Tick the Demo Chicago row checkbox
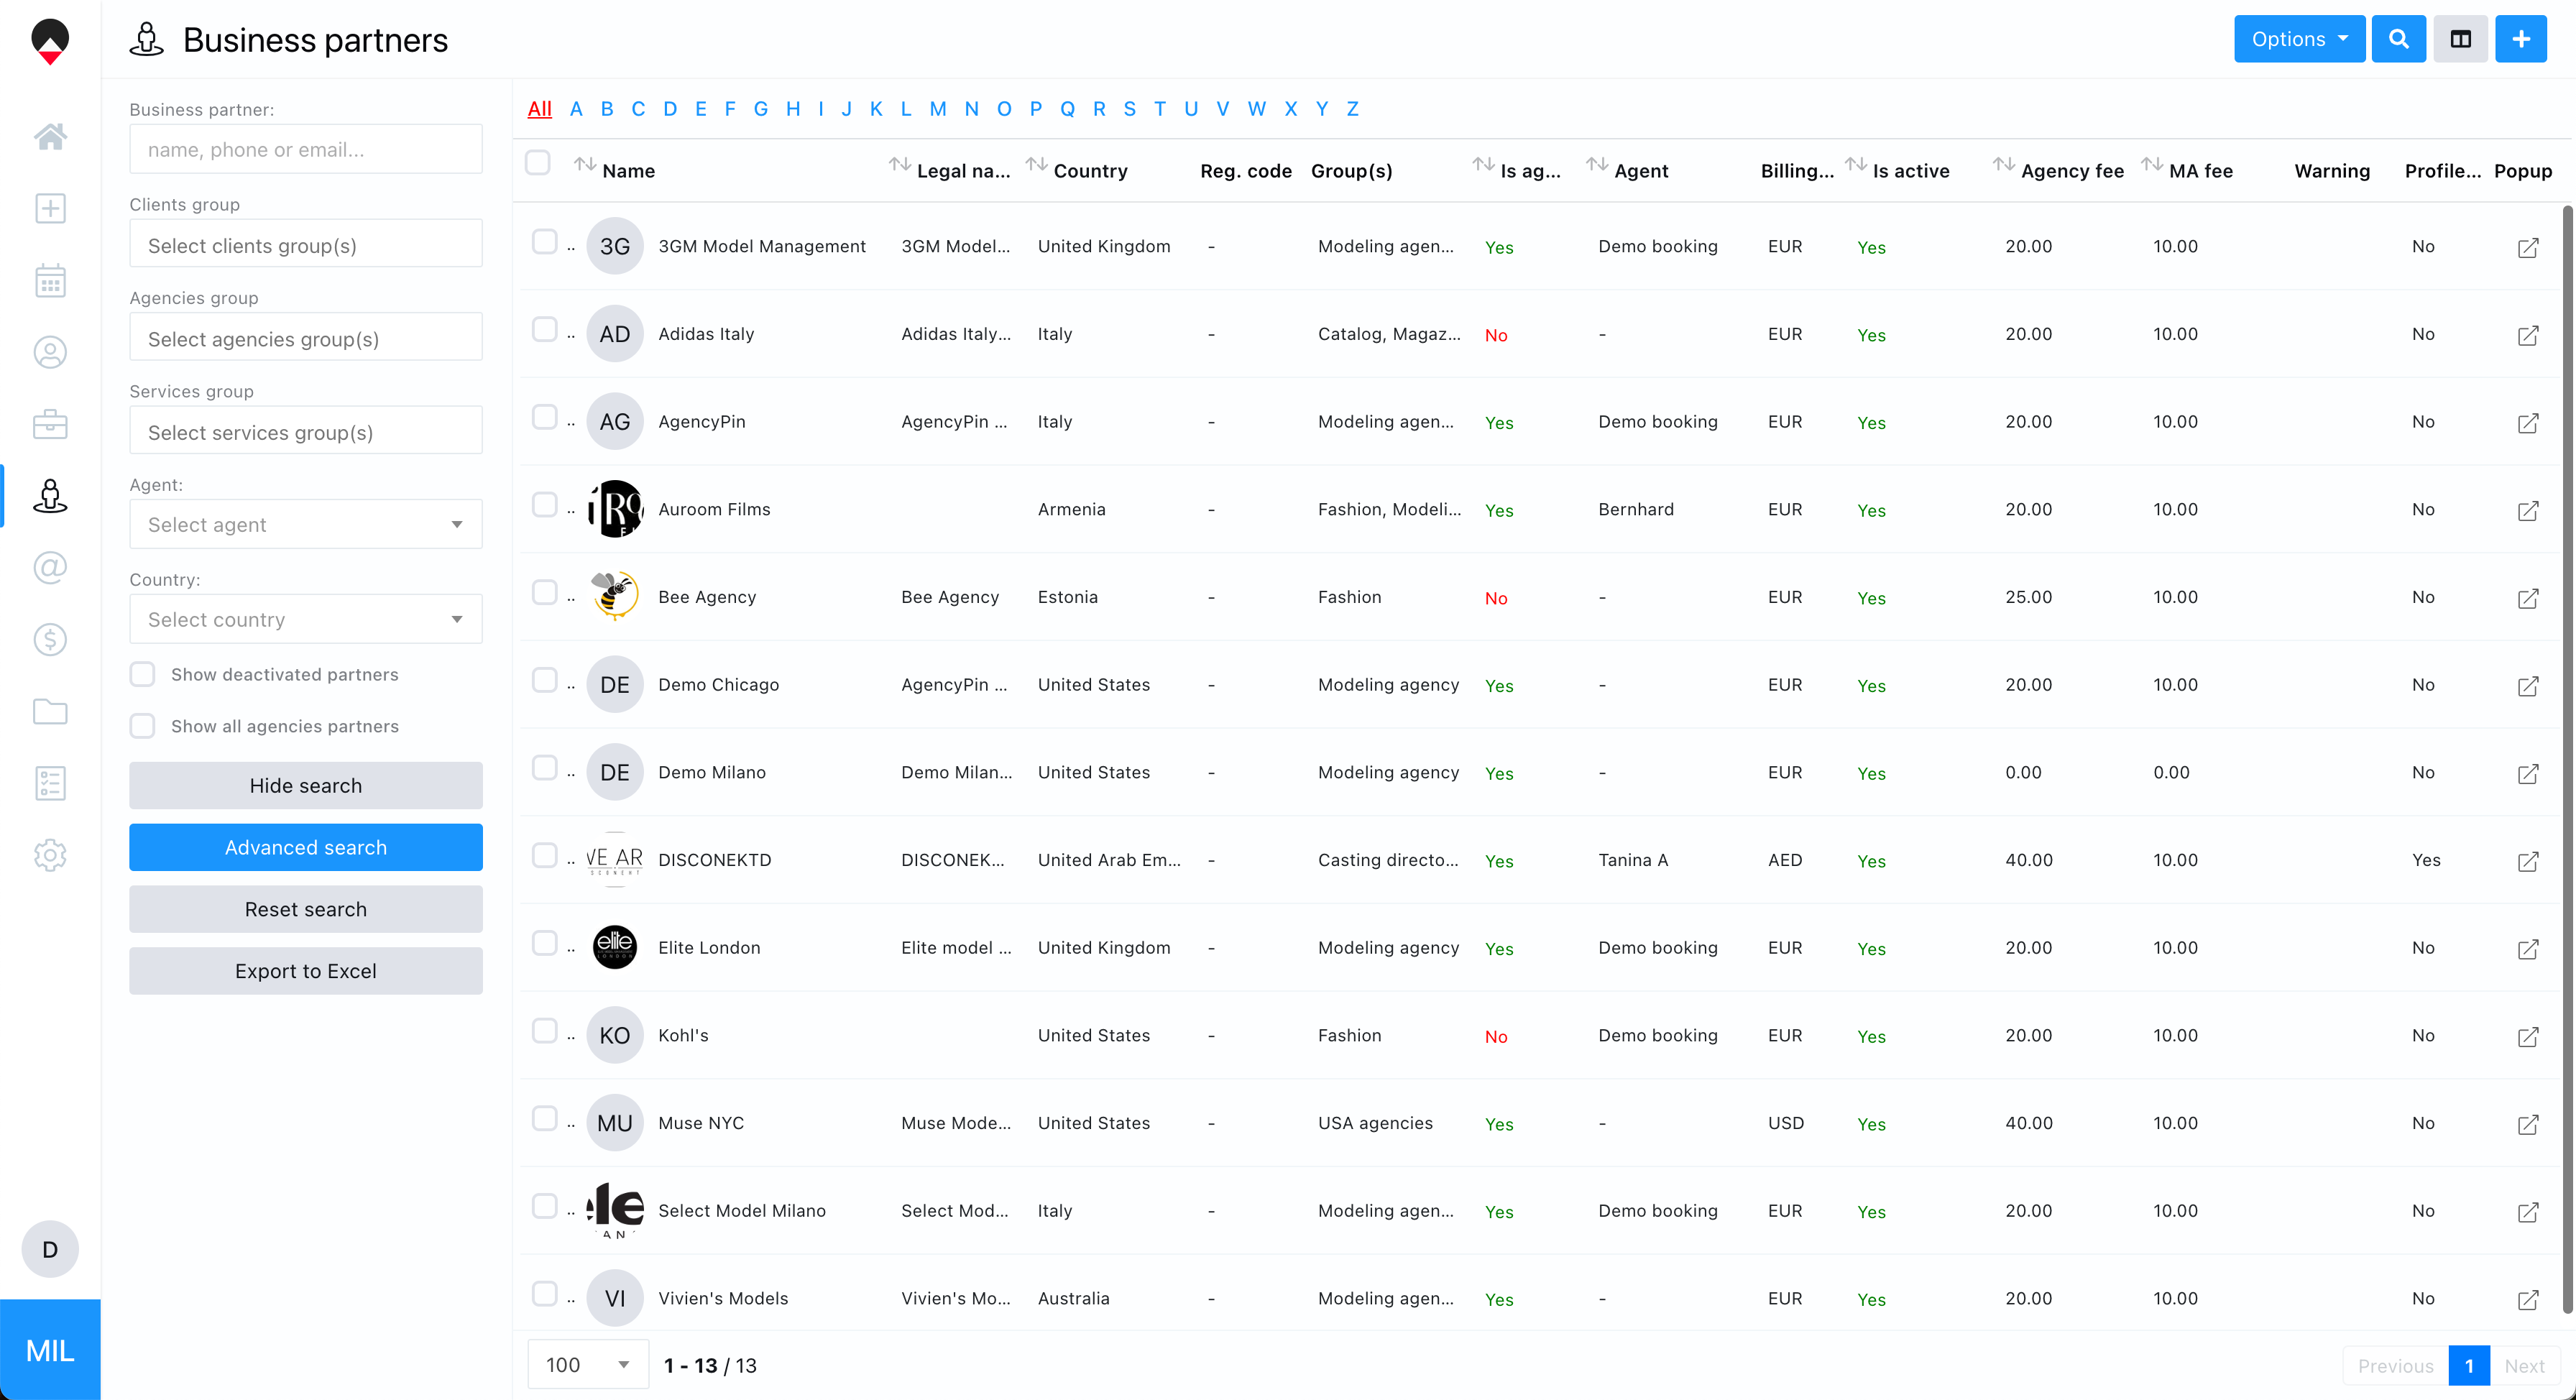The height and width of the screenshot is (1400, 2576). tap(544, 680)
